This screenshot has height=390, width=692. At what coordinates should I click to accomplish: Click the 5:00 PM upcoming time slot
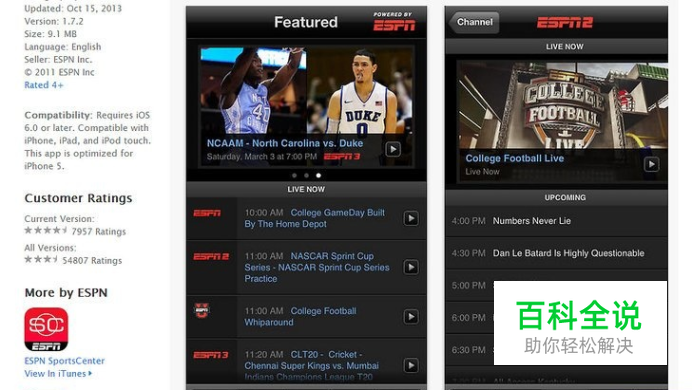tap(468, 285)
